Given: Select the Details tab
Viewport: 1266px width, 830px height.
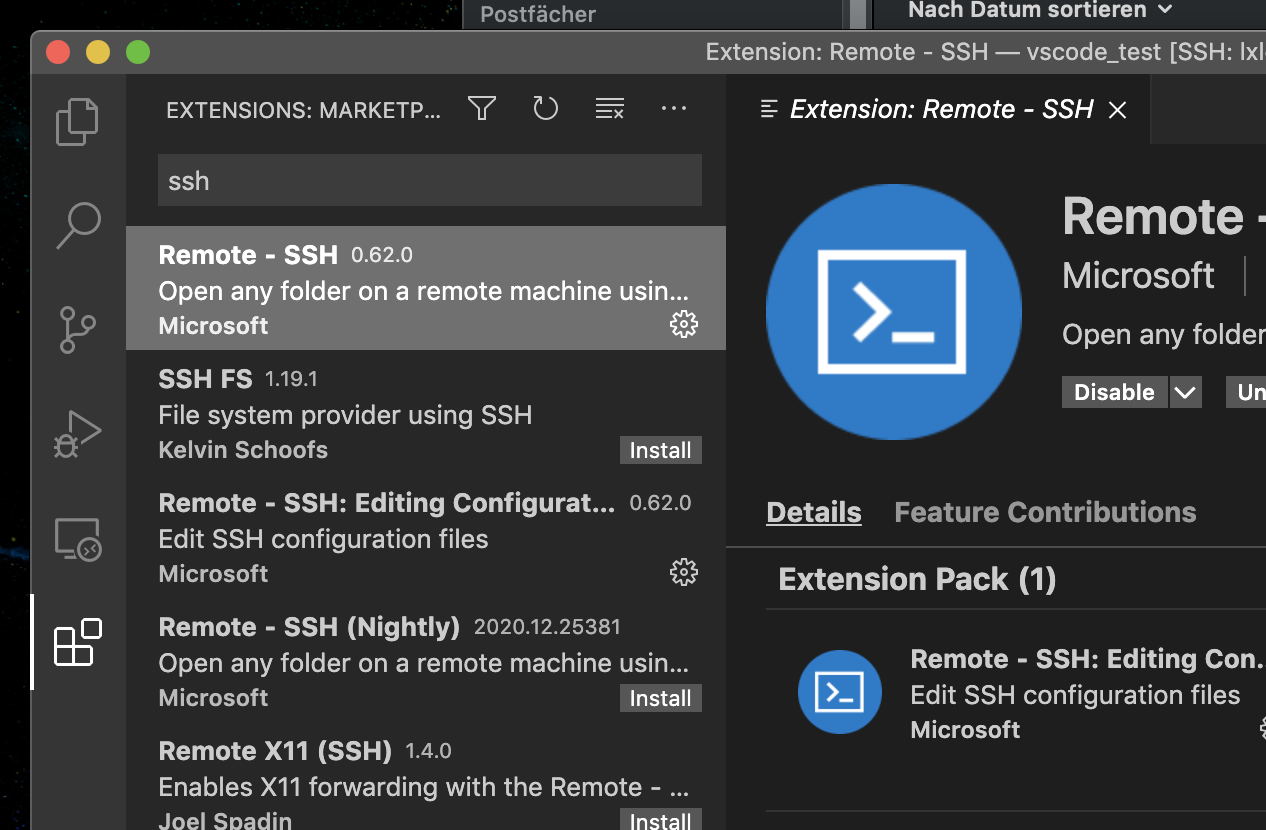Looking at the screenshot, I should coord(813,512).
